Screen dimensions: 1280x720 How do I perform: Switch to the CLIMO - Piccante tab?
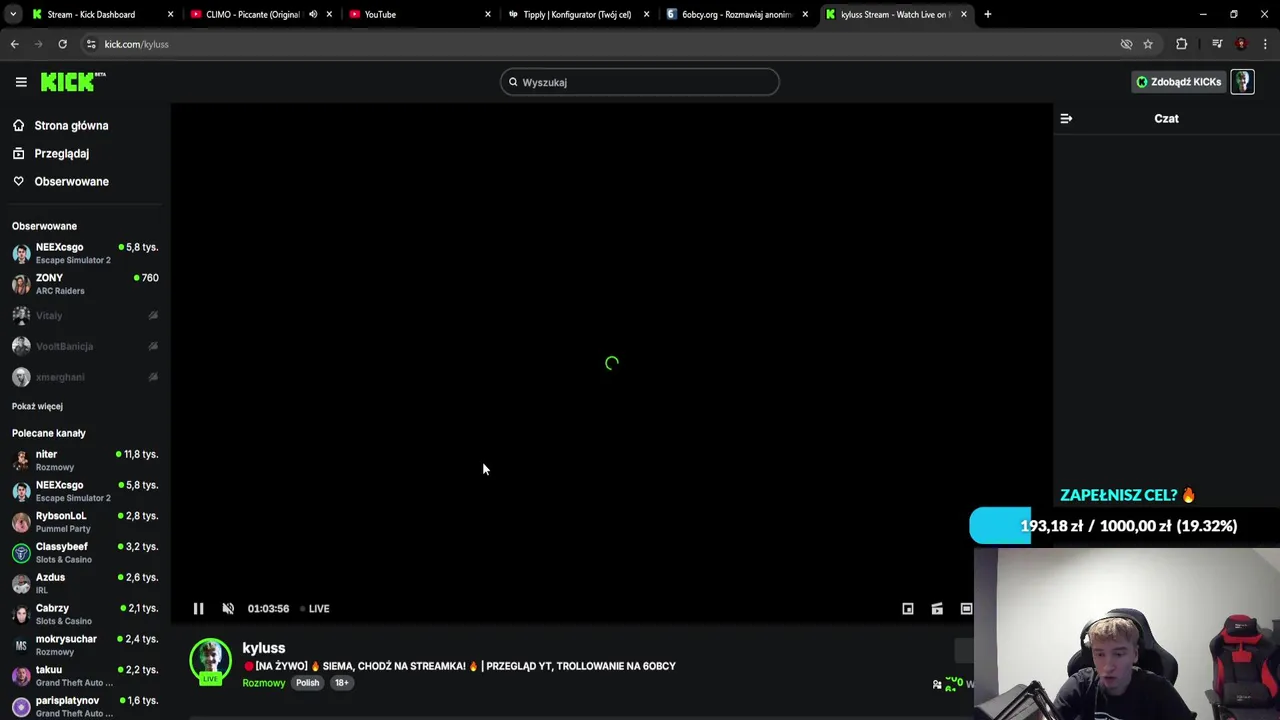(x=252, y=14)
